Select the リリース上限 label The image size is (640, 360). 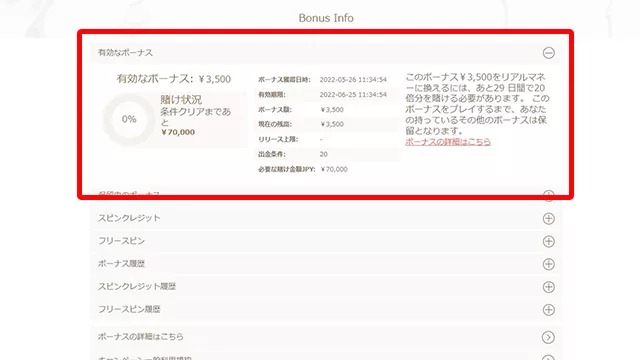point(278,139)
